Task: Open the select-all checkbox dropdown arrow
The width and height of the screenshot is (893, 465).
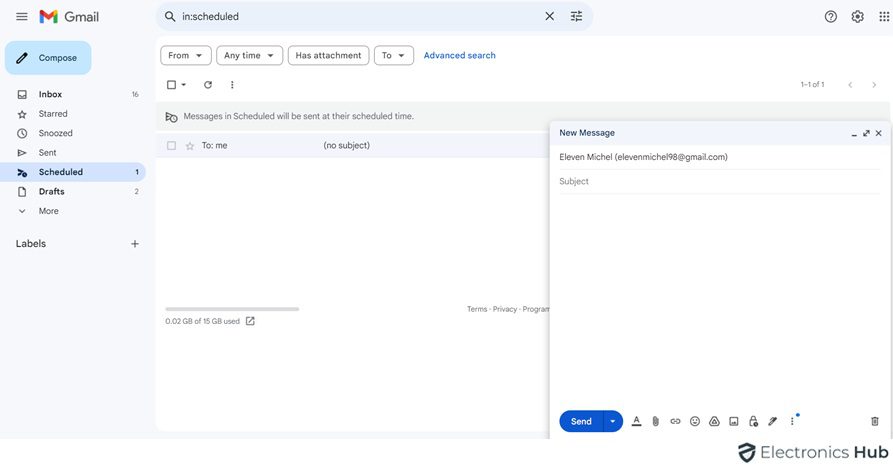Action: (x=183, y=84)
